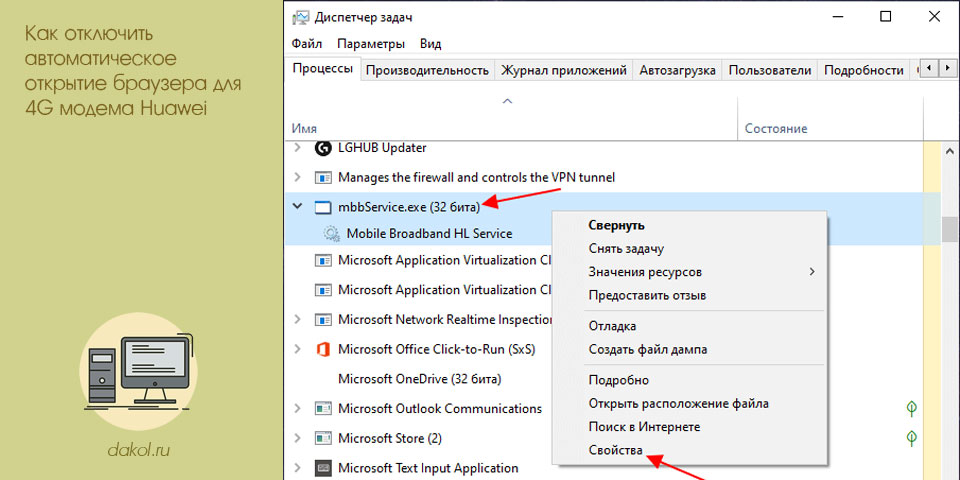The image size is (960, 480).
Task: Maximize the Диспетчер задач window
Action: click(885, 17)
